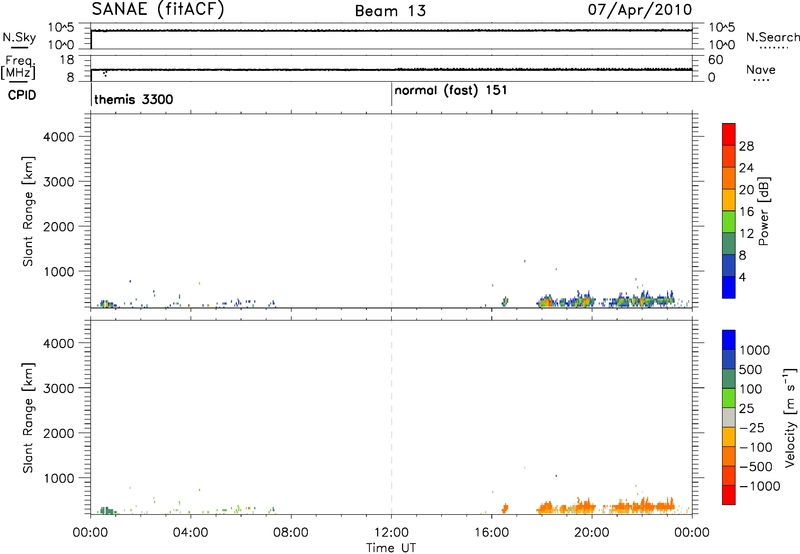The height and width of the screenshot is (554, 800).
Task: Pick the orange 20–24 dB Power colorbar segment
Action: point(729,178)
